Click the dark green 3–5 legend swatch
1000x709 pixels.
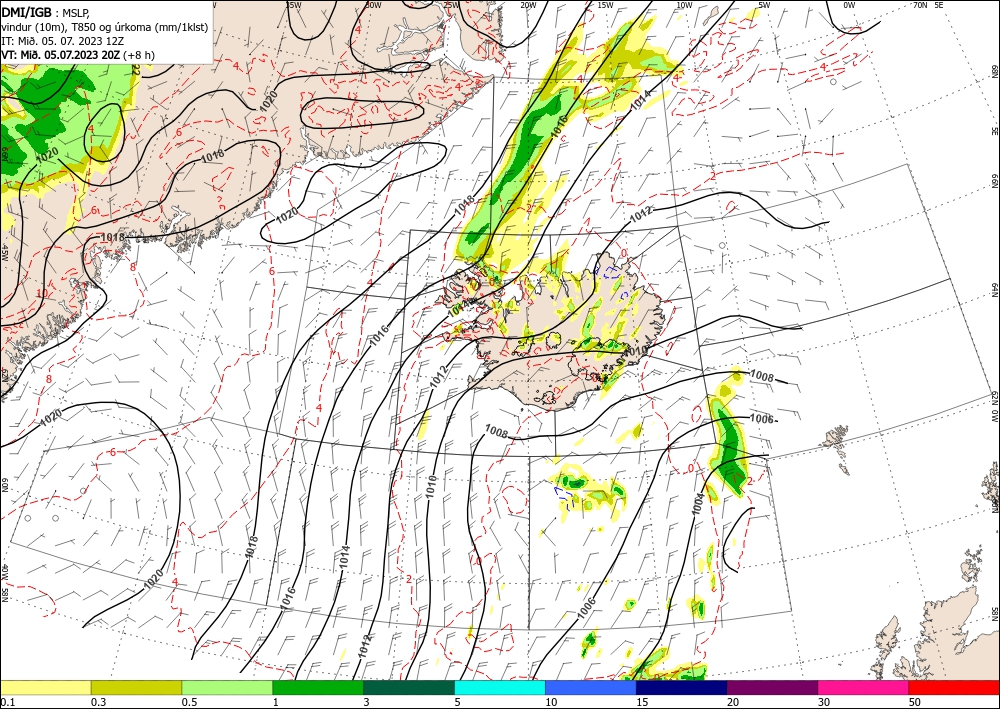click(x=409, y=687)
